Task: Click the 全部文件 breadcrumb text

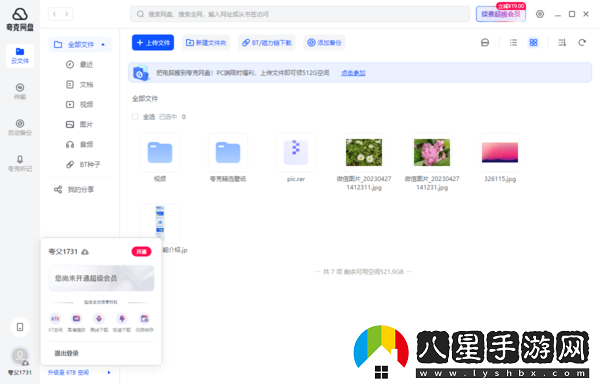Action: [x=145, y=99]
